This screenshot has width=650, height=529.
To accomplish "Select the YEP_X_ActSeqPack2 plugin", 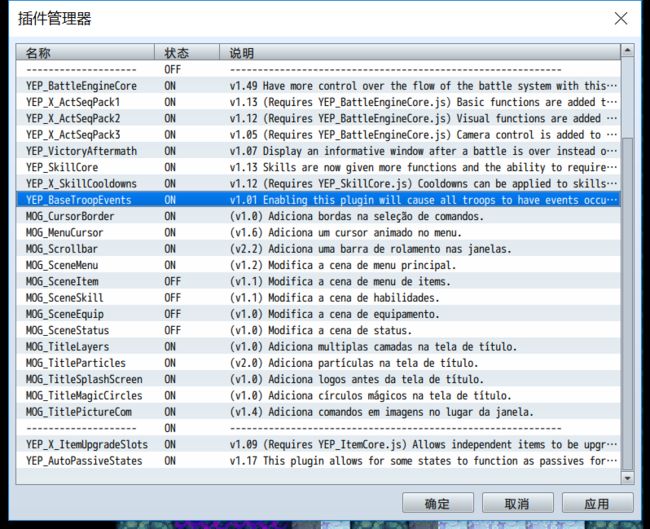I will tap(318, 118).
